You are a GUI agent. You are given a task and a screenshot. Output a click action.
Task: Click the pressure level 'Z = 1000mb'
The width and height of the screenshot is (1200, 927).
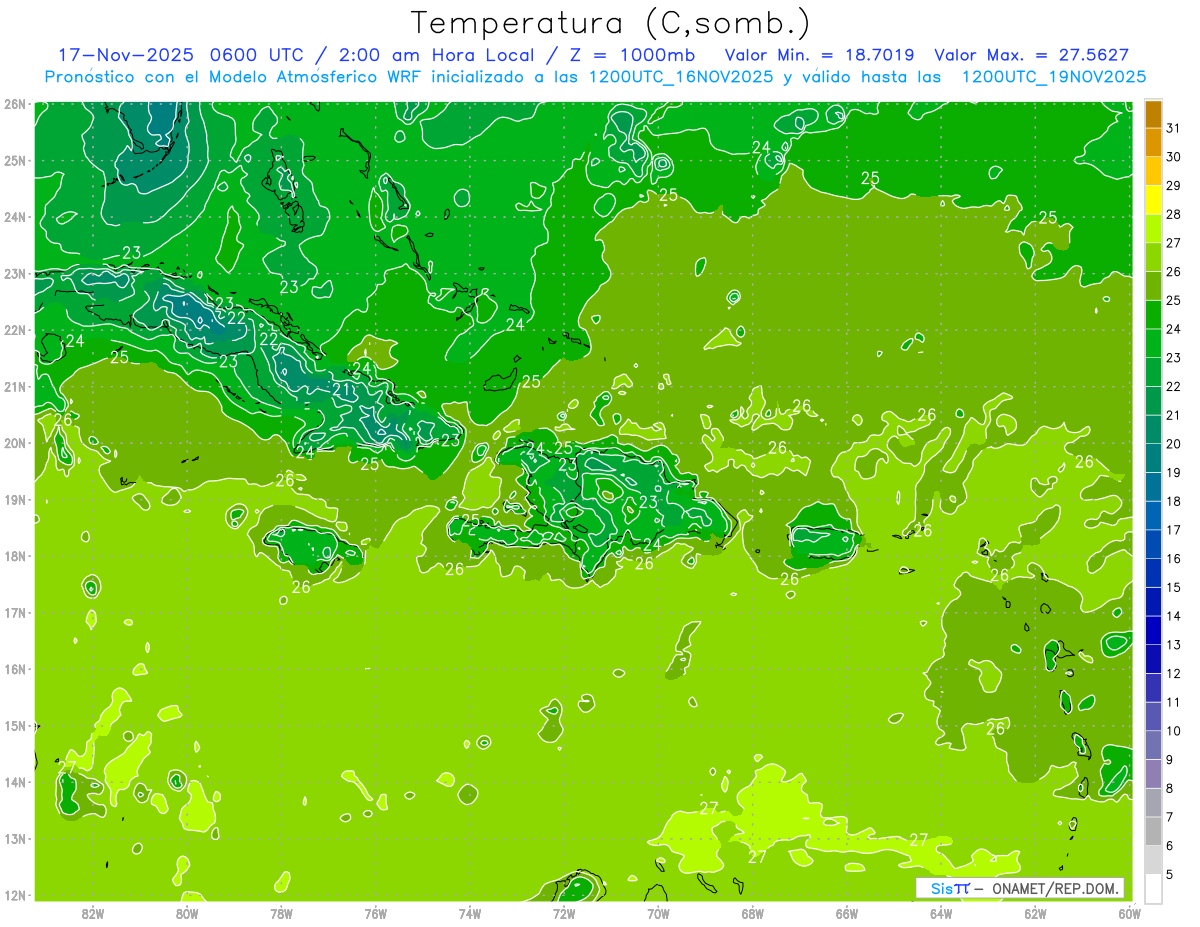pyautogui.click(x=631, y=55)
